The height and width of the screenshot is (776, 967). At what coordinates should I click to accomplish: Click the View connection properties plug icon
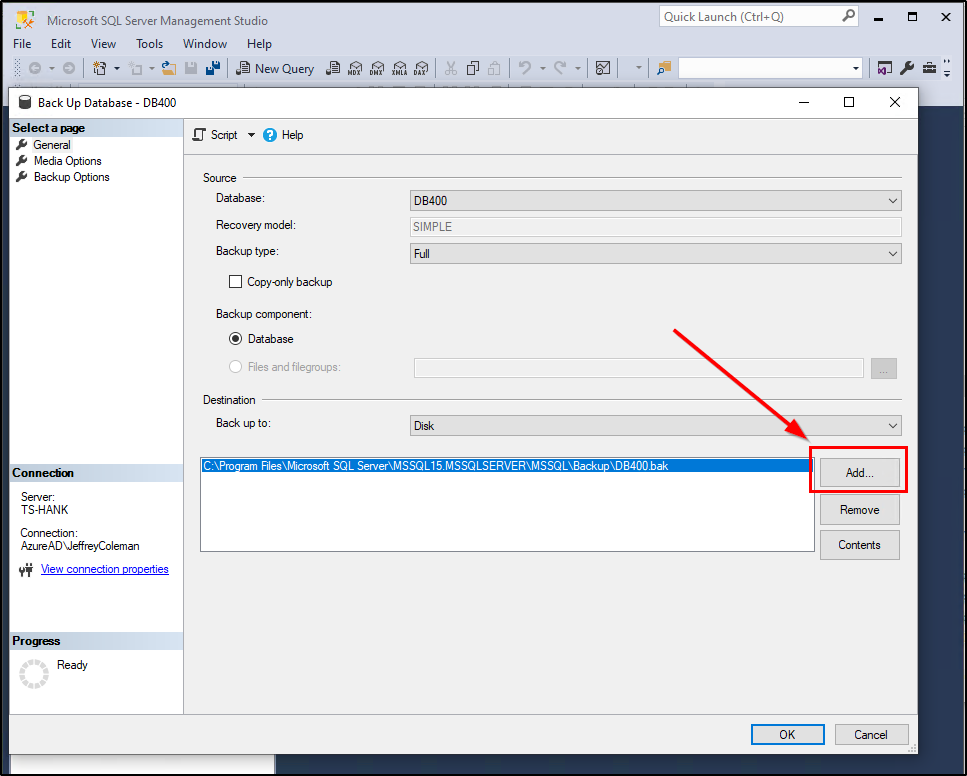tap(26, 570)
